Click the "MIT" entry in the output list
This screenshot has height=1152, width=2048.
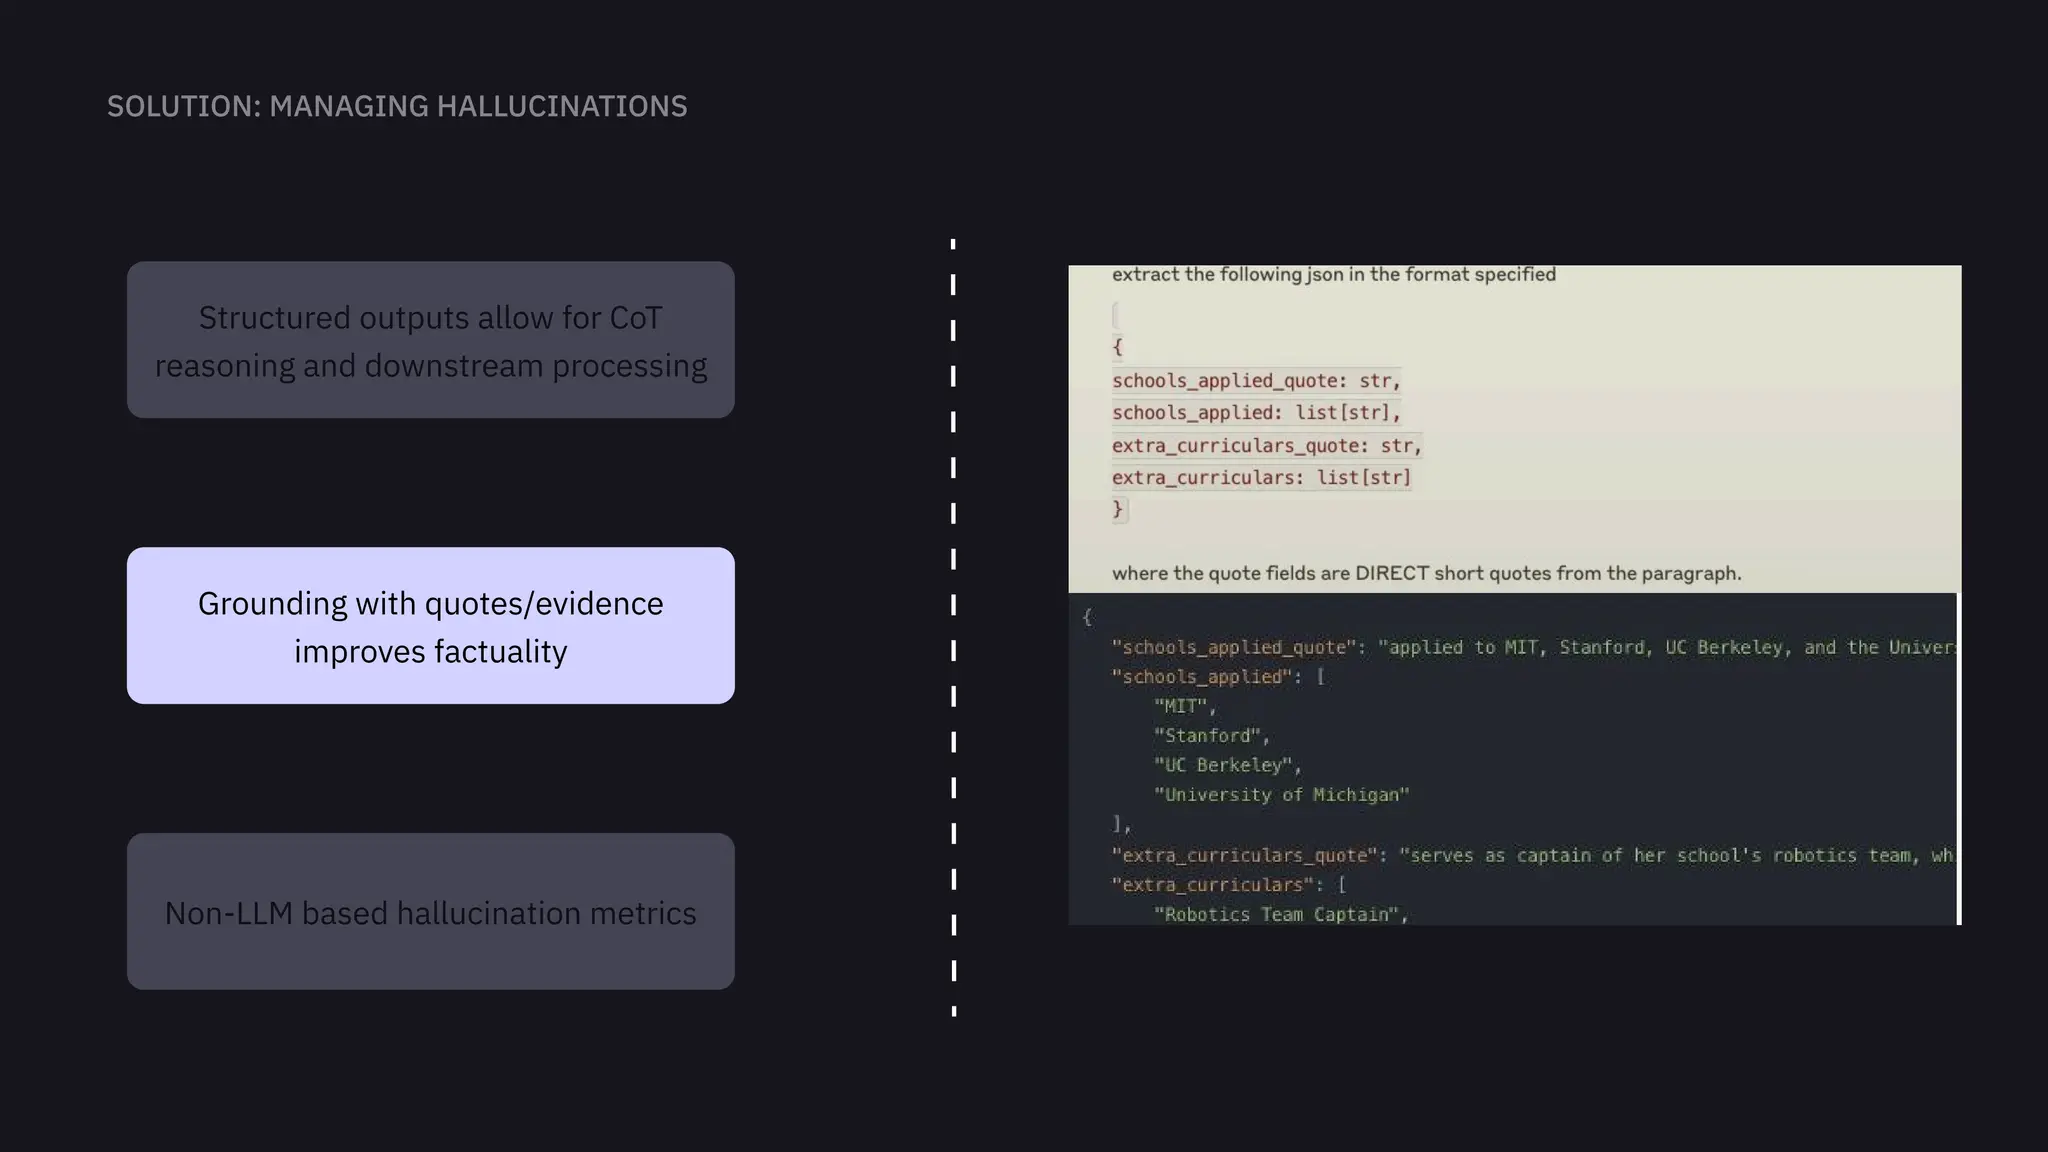pos(1181,706)
